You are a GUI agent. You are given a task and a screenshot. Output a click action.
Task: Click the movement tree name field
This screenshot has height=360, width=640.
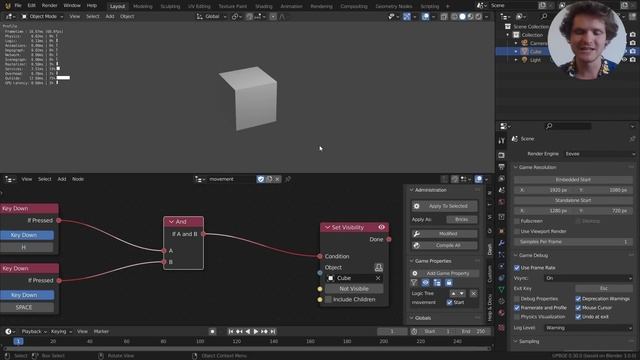(231, 179)
